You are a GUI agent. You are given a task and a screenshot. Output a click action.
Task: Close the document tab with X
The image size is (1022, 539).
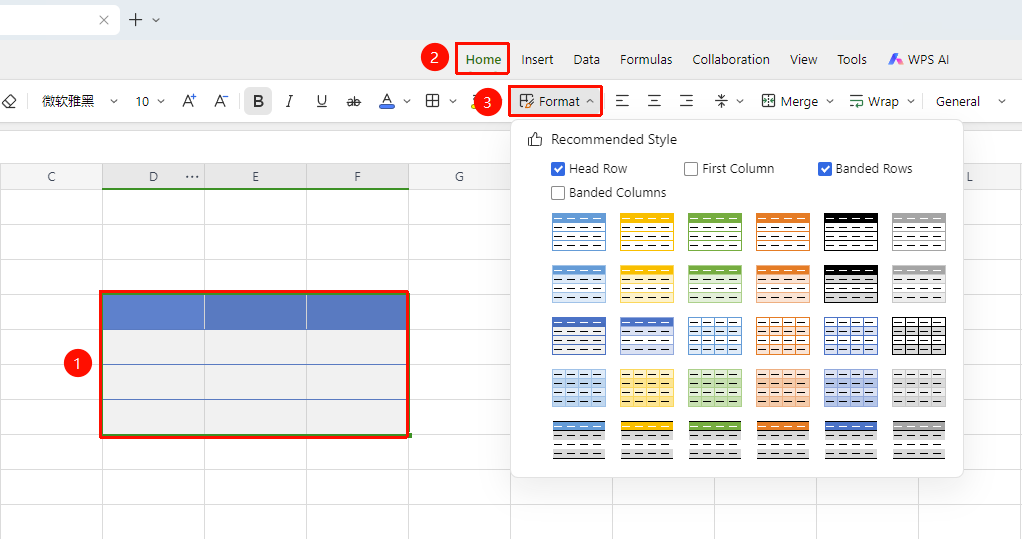tap(104, 20)
